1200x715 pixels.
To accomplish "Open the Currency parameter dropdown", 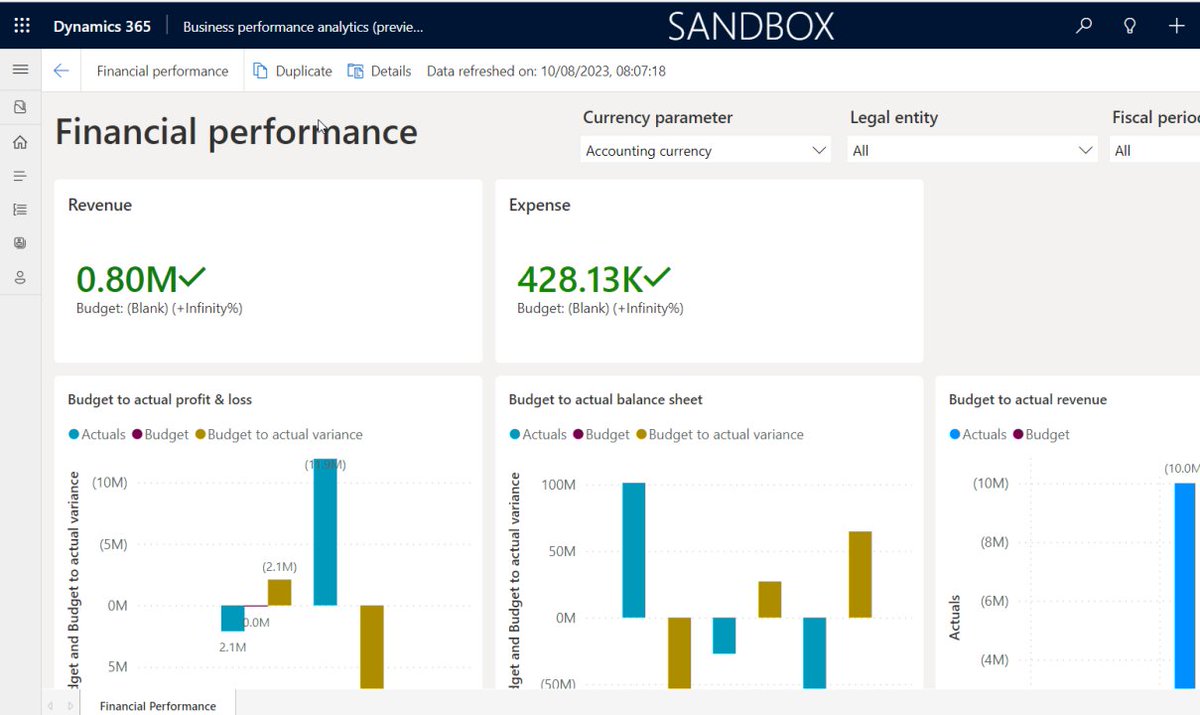I will (705, 150).
